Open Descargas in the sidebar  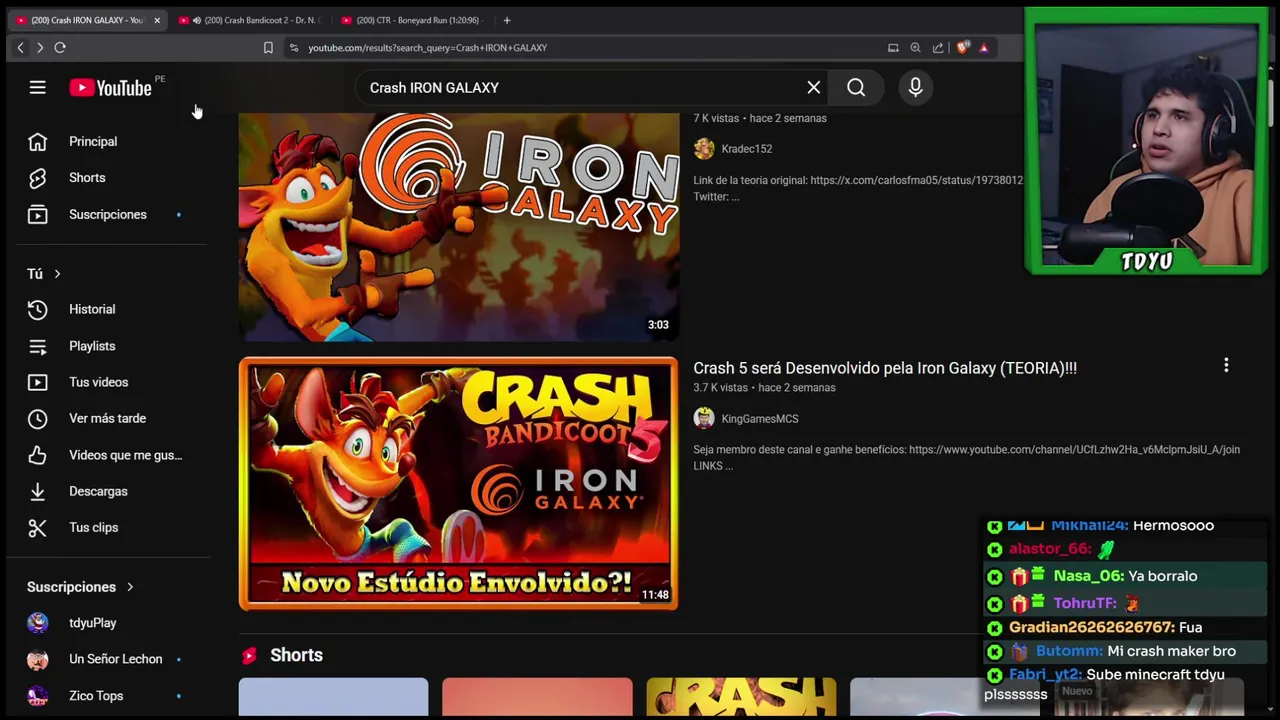[x=98, y=491]
